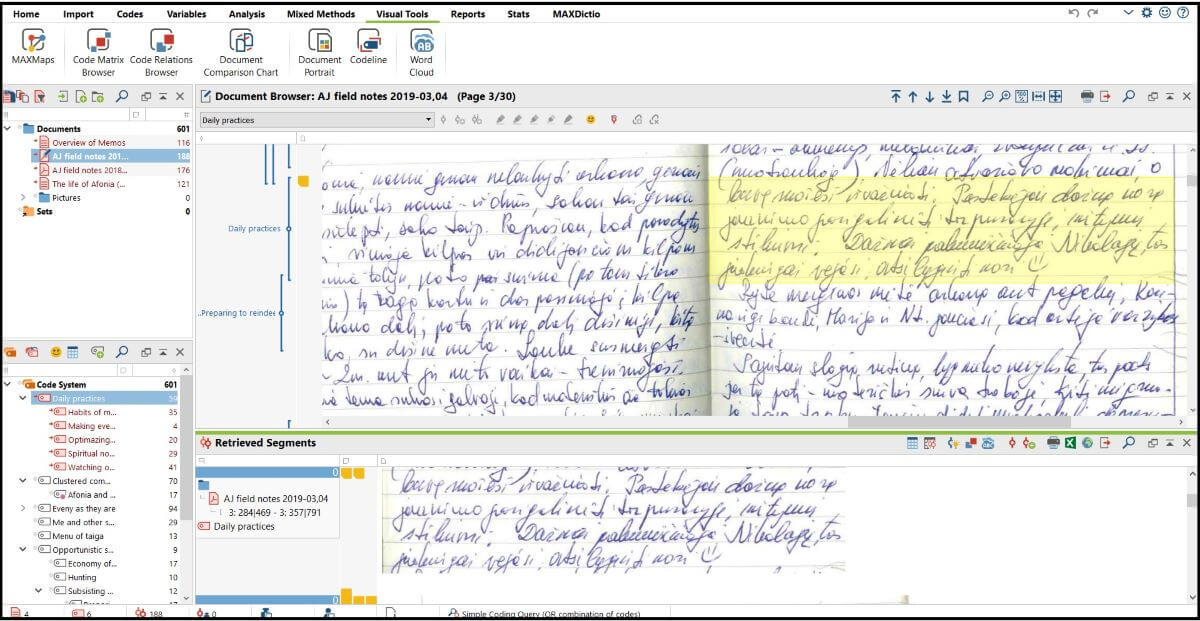Open the Daily practices code dropdown
1200x621 pixels.
pyautogui.click(x=428, y=120)
